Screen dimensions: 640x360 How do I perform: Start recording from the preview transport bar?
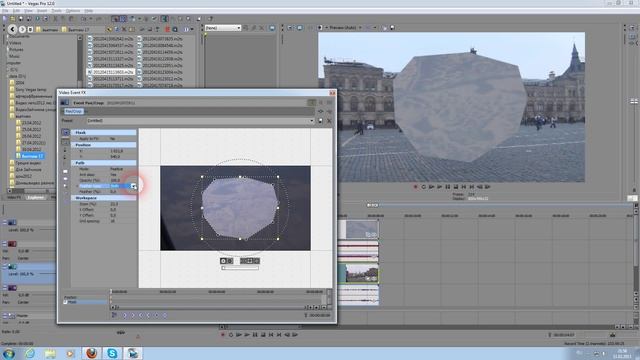[x=415, y=187]
